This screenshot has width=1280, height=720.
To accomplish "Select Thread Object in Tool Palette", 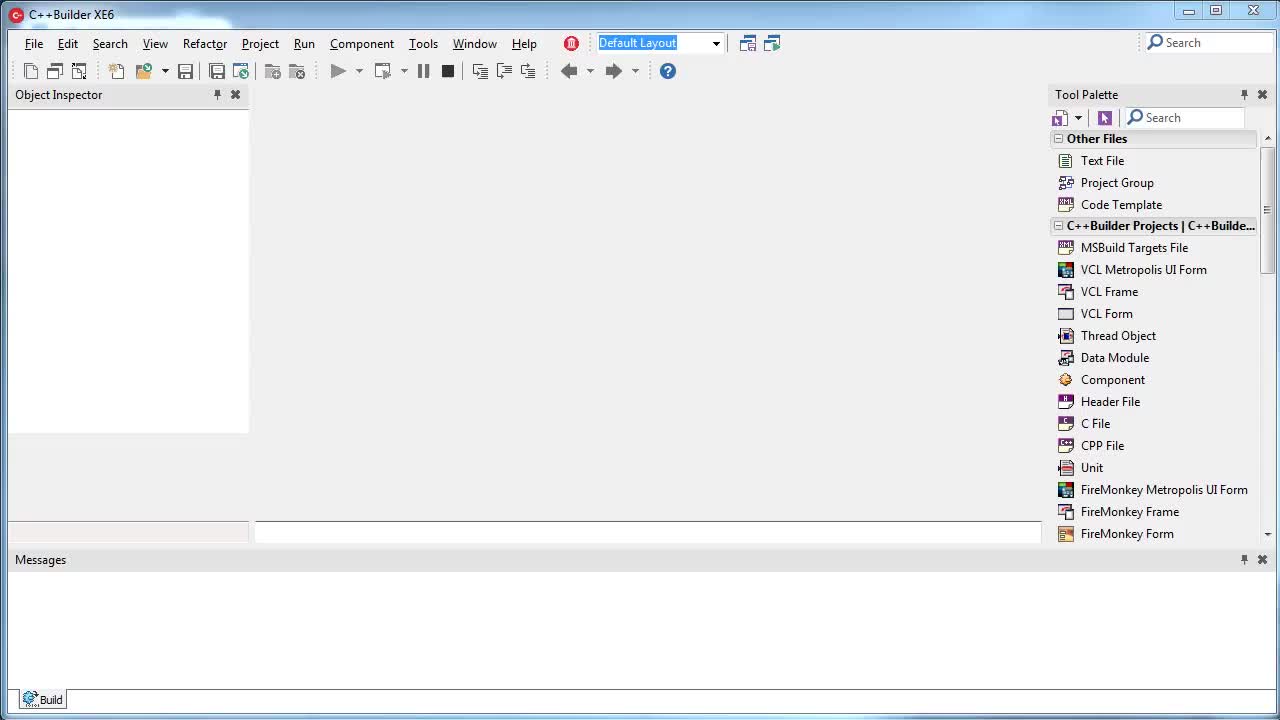I will coord(1118,336).
